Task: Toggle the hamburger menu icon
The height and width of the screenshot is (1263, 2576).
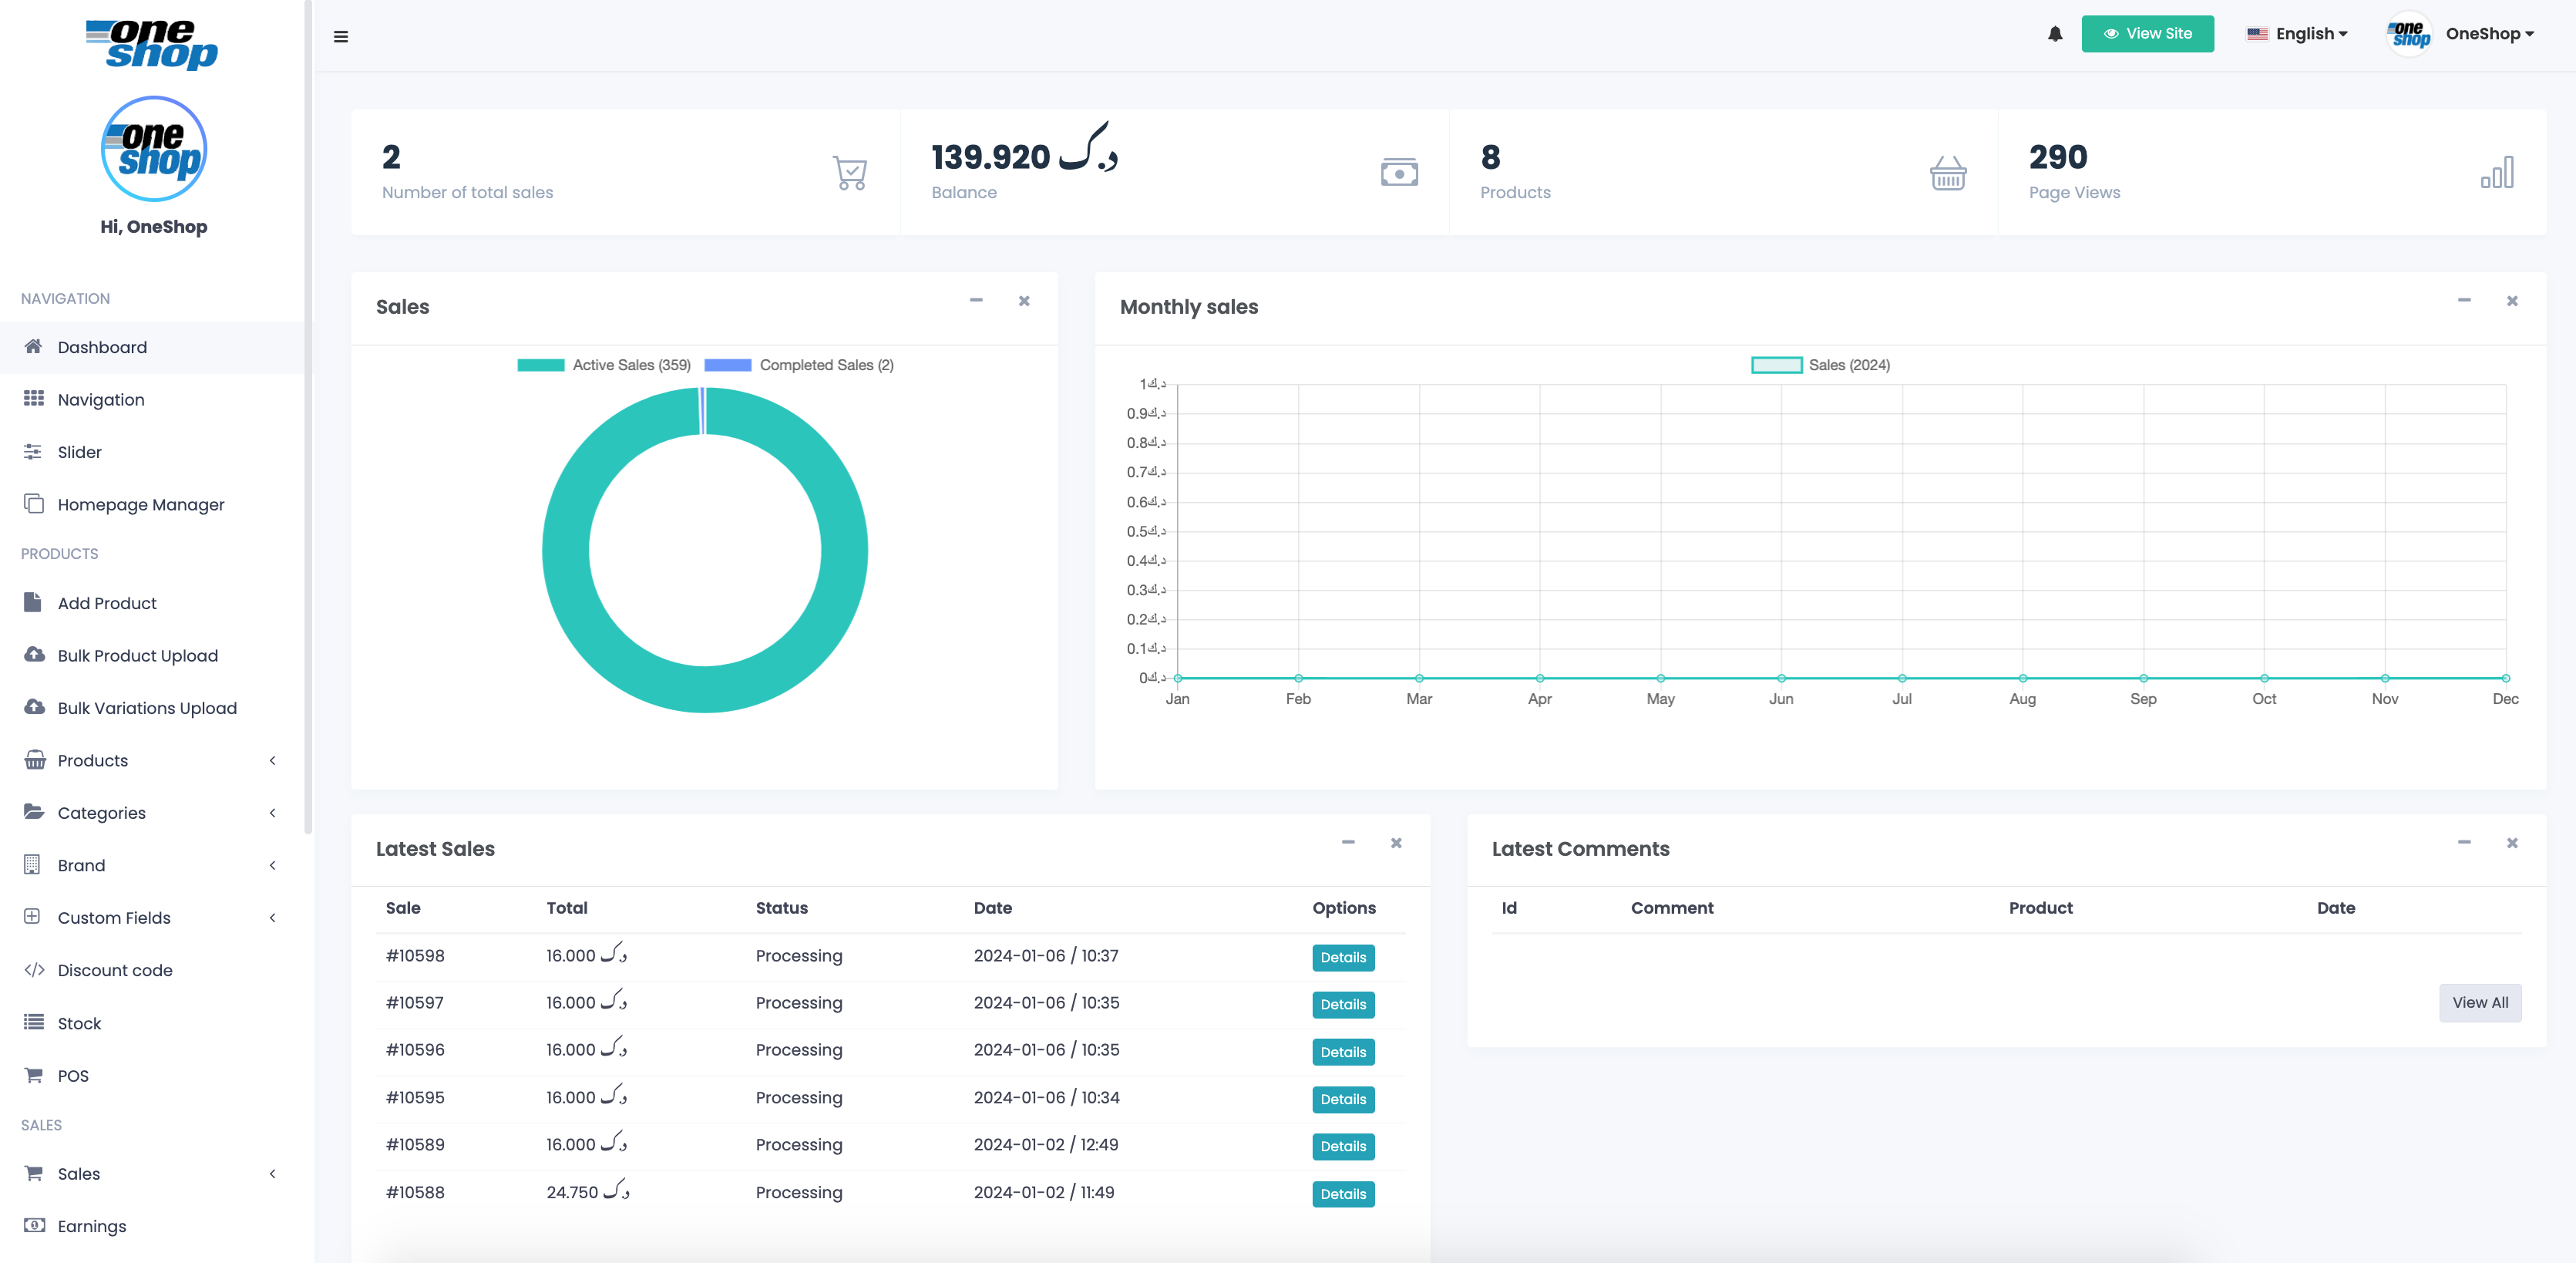Action: [341, 35]
